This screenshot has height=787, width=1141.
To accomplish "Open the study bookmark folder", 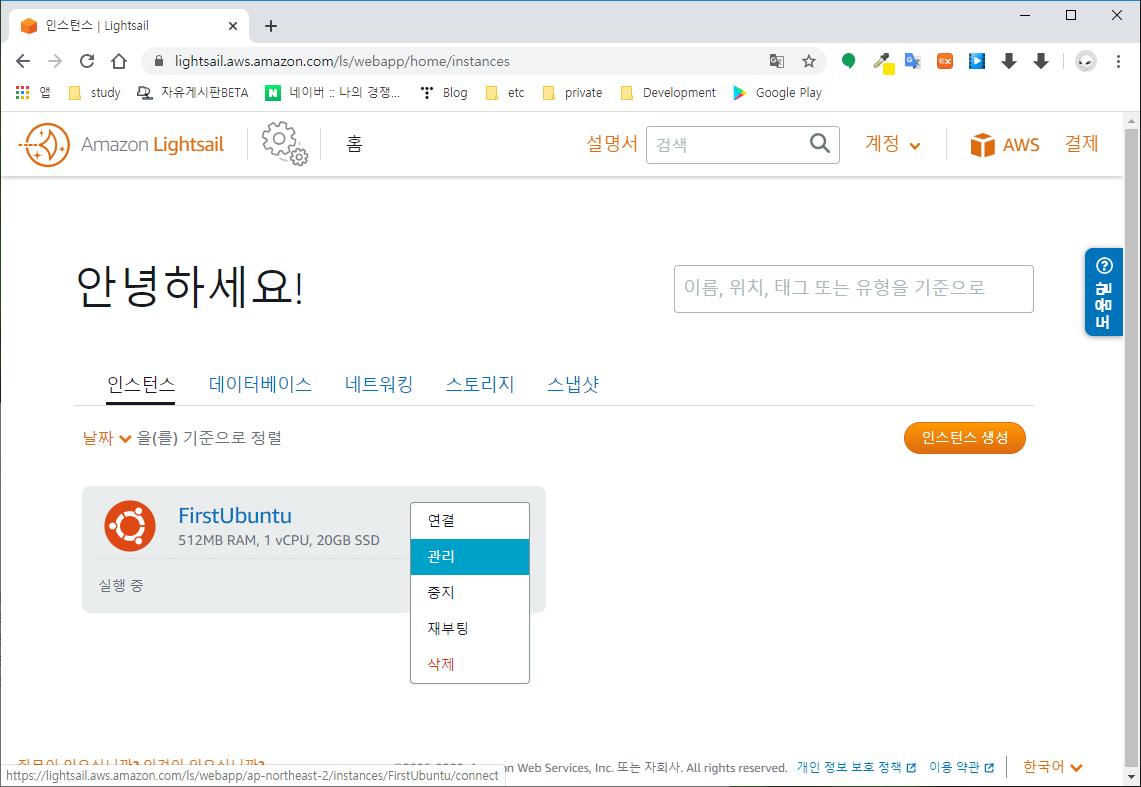I will 95,92.
